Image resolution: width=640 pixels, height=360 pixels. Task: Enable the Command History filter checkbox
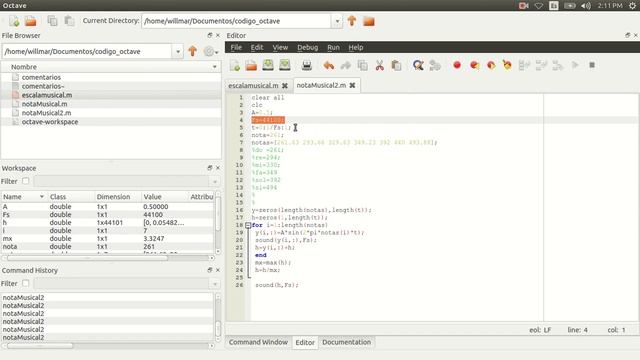pos(26,283)
